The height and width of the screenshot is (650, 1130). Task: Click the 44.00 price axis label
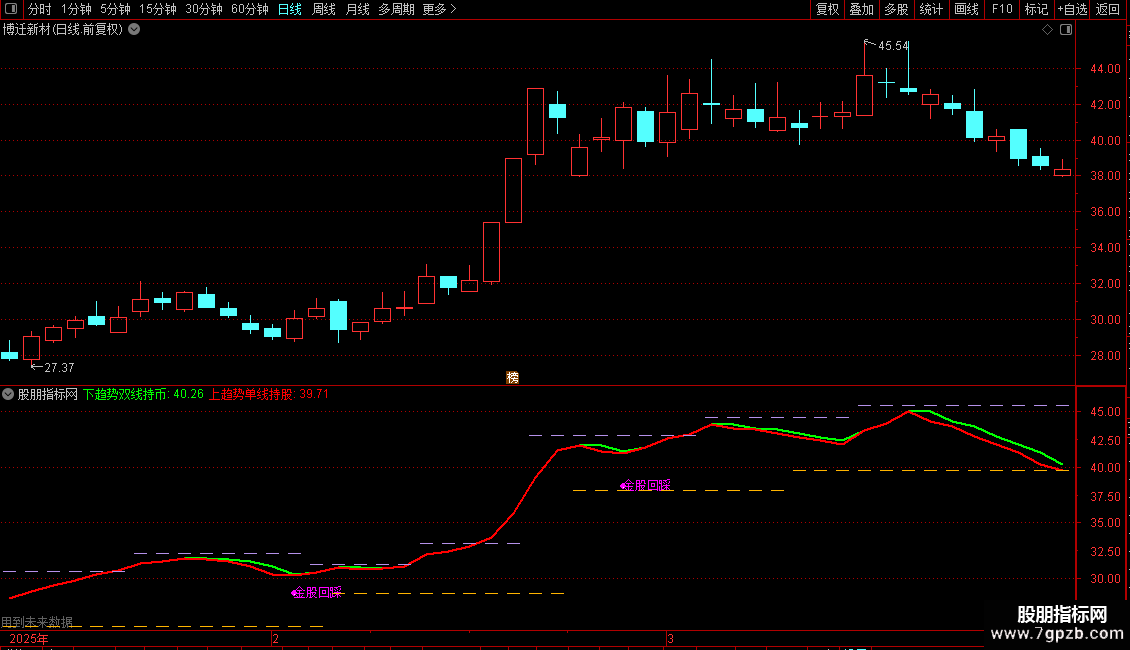(x=1105, y=69)
